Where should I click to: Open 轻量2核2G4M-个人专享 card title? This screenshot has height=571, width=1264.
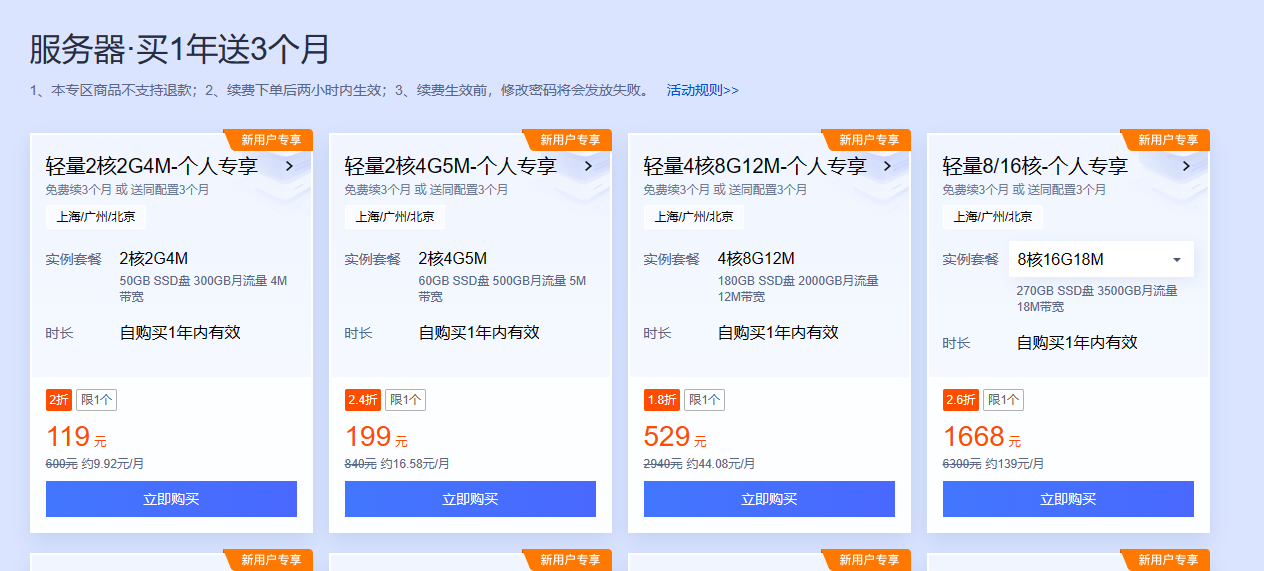(x=152, y=166)
